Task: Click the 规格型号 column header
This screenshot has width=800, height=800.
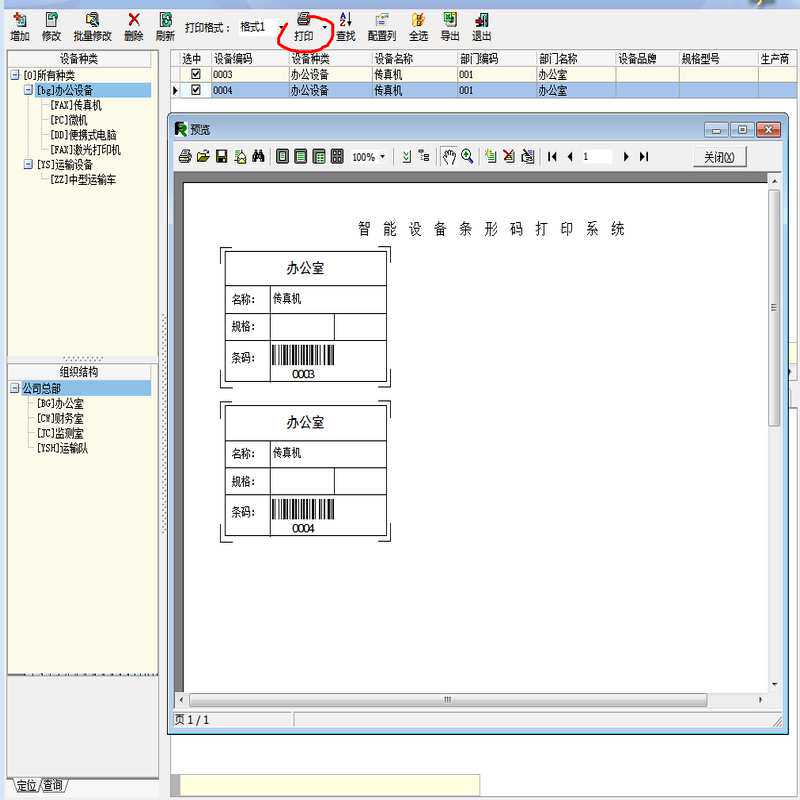Action: [x=718, y=59]
